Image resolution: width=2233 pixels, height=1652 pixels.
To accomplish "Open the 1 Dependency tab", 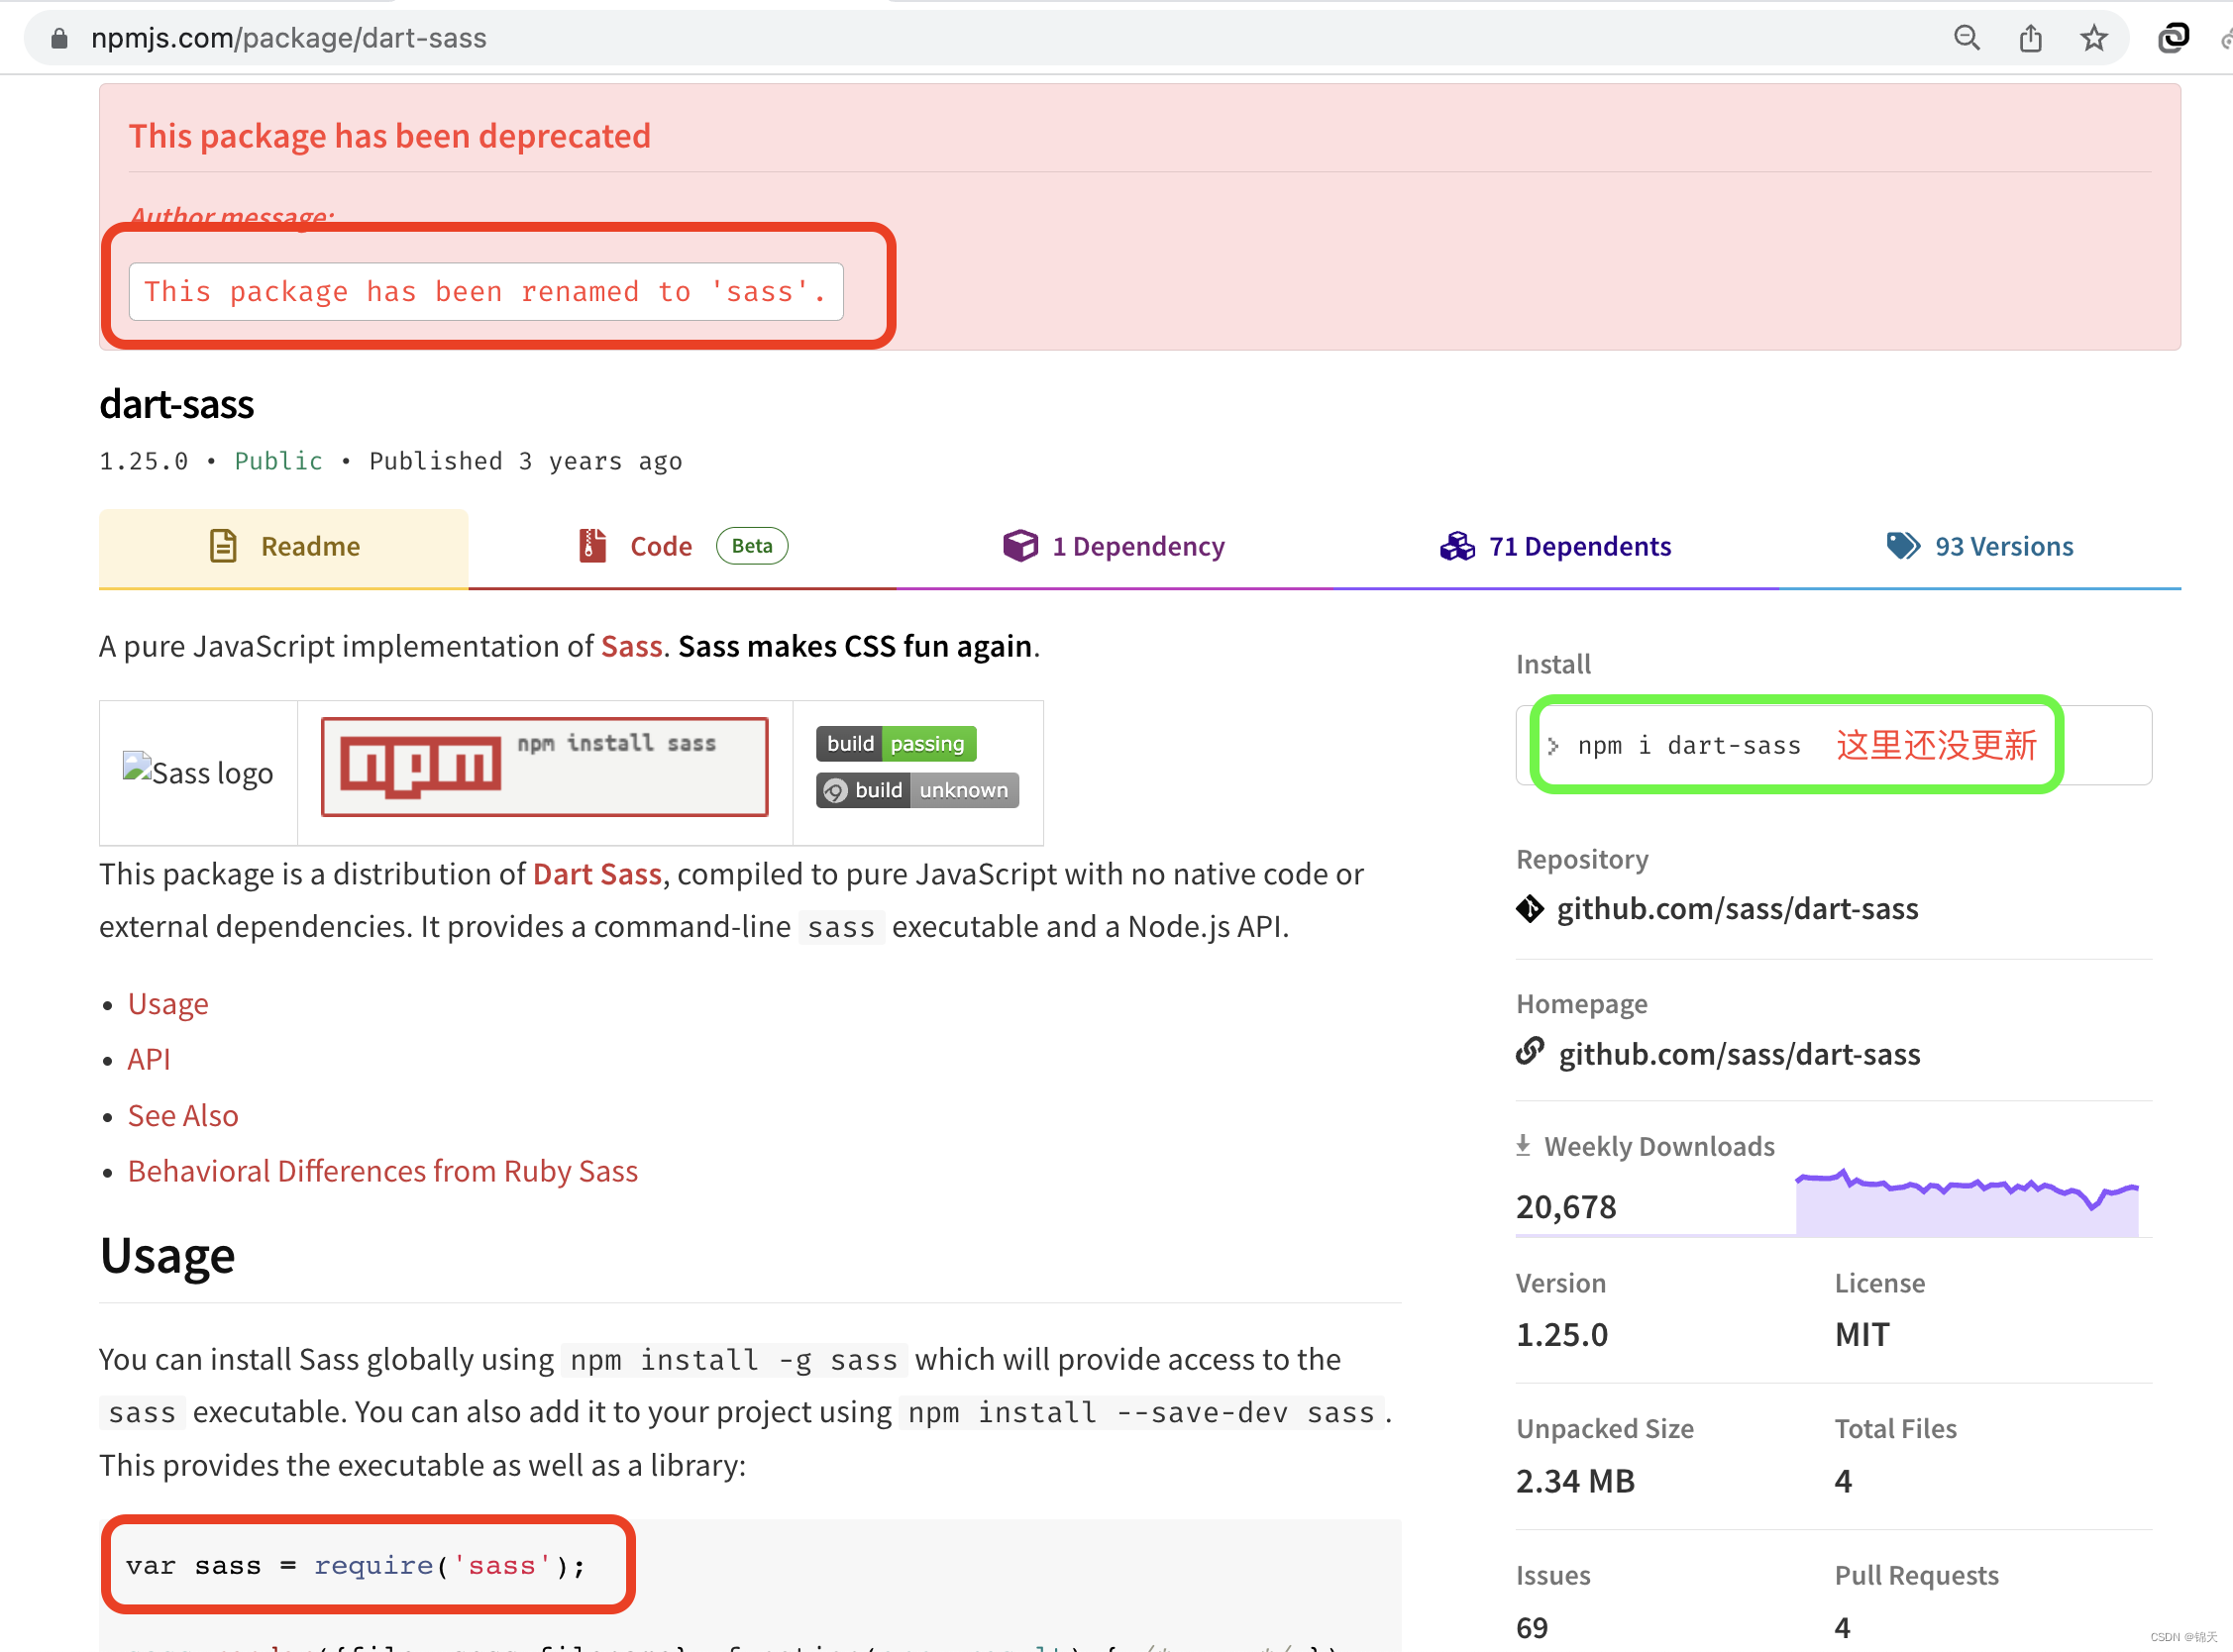I will (1114, 547).
